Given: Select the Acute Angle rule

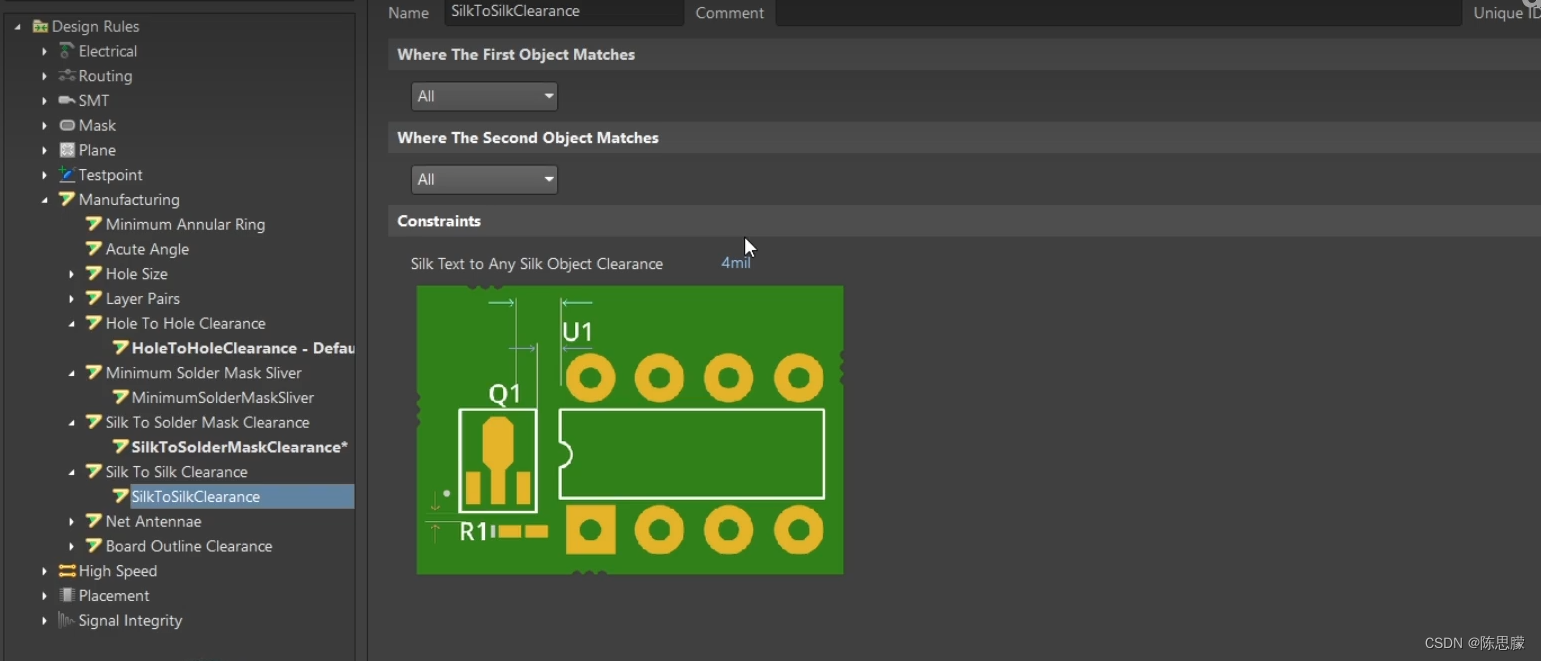Looking at the screenshot, I should pos(147,249).
